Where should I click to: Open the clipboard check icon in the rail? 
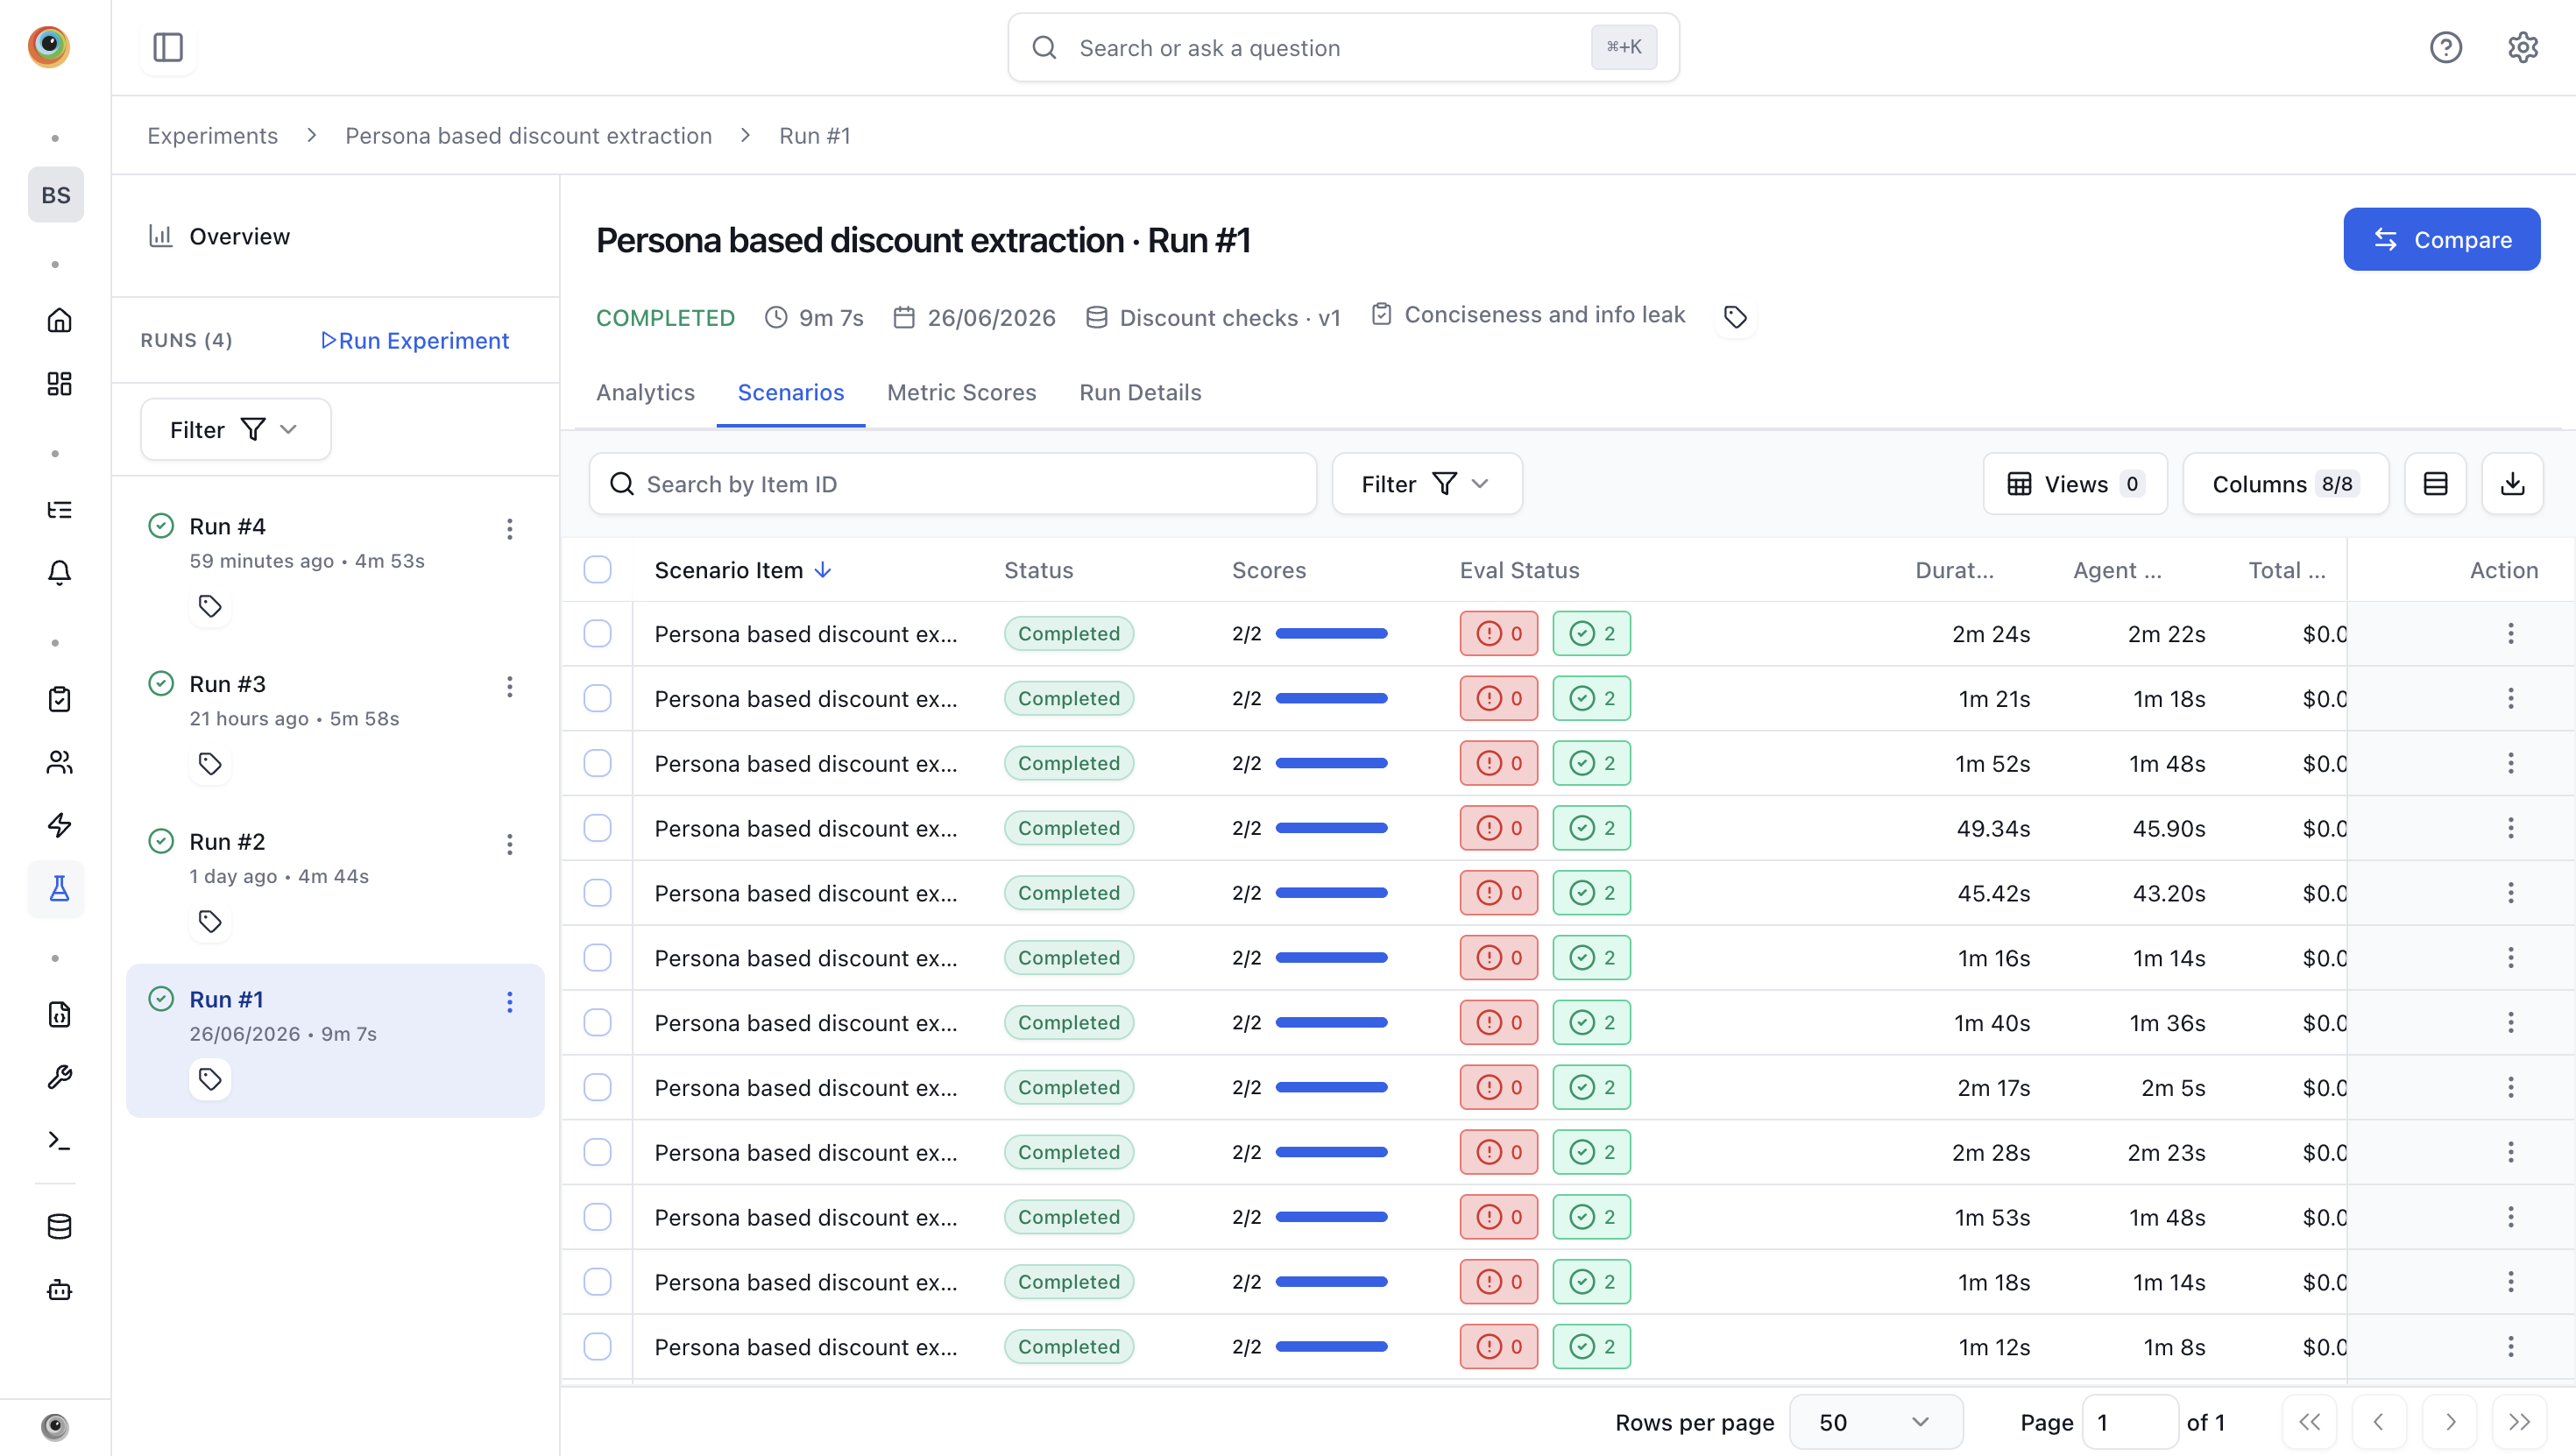(59, 699)
